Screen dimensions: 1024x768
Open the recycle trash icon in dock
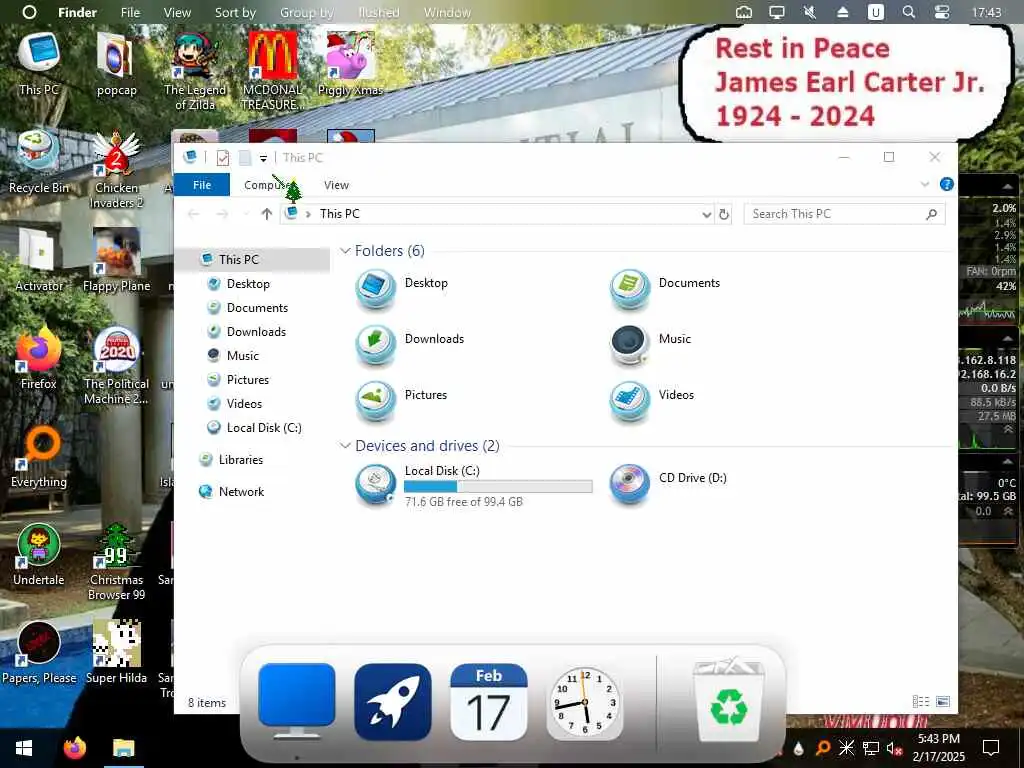(728, 700)
